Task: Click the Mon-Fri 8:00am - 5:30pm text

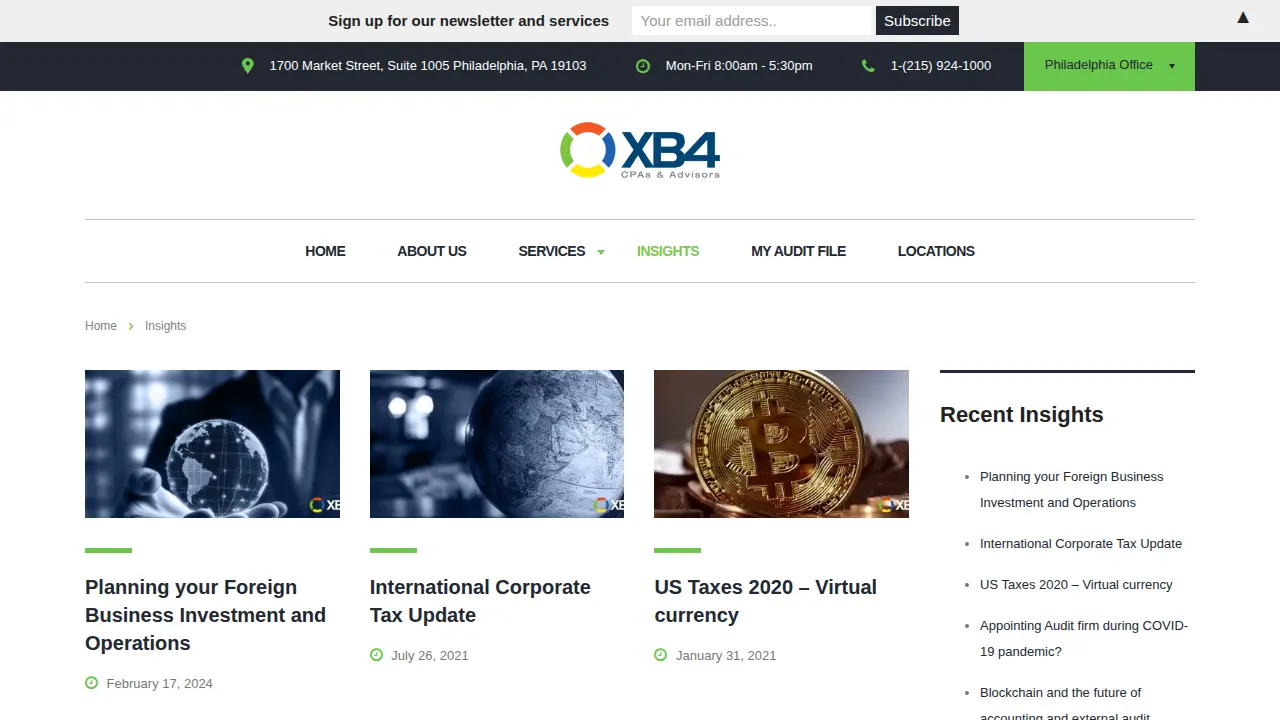Action: click(x=739, y=66)
